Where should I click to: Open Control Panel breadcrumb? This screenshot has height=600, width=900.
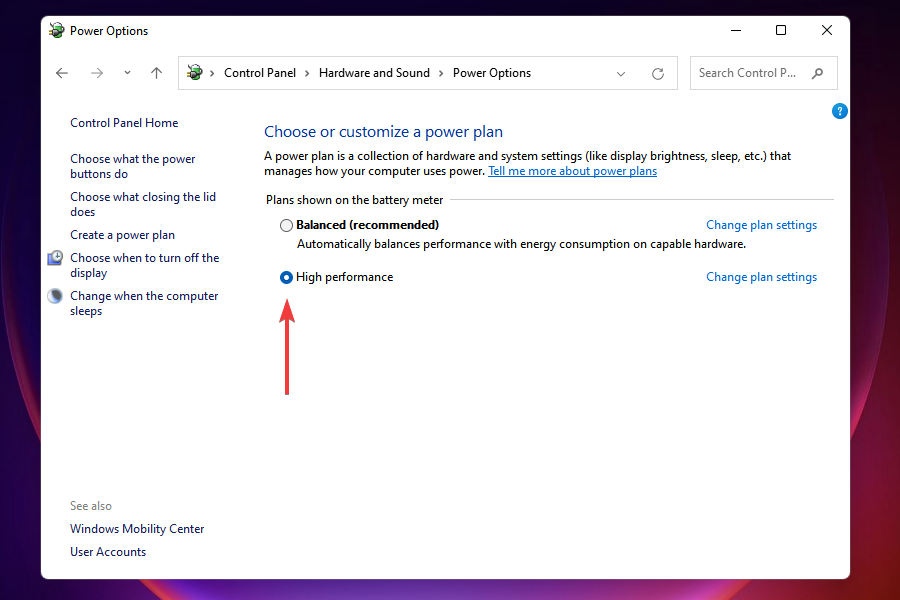point(260,73)
